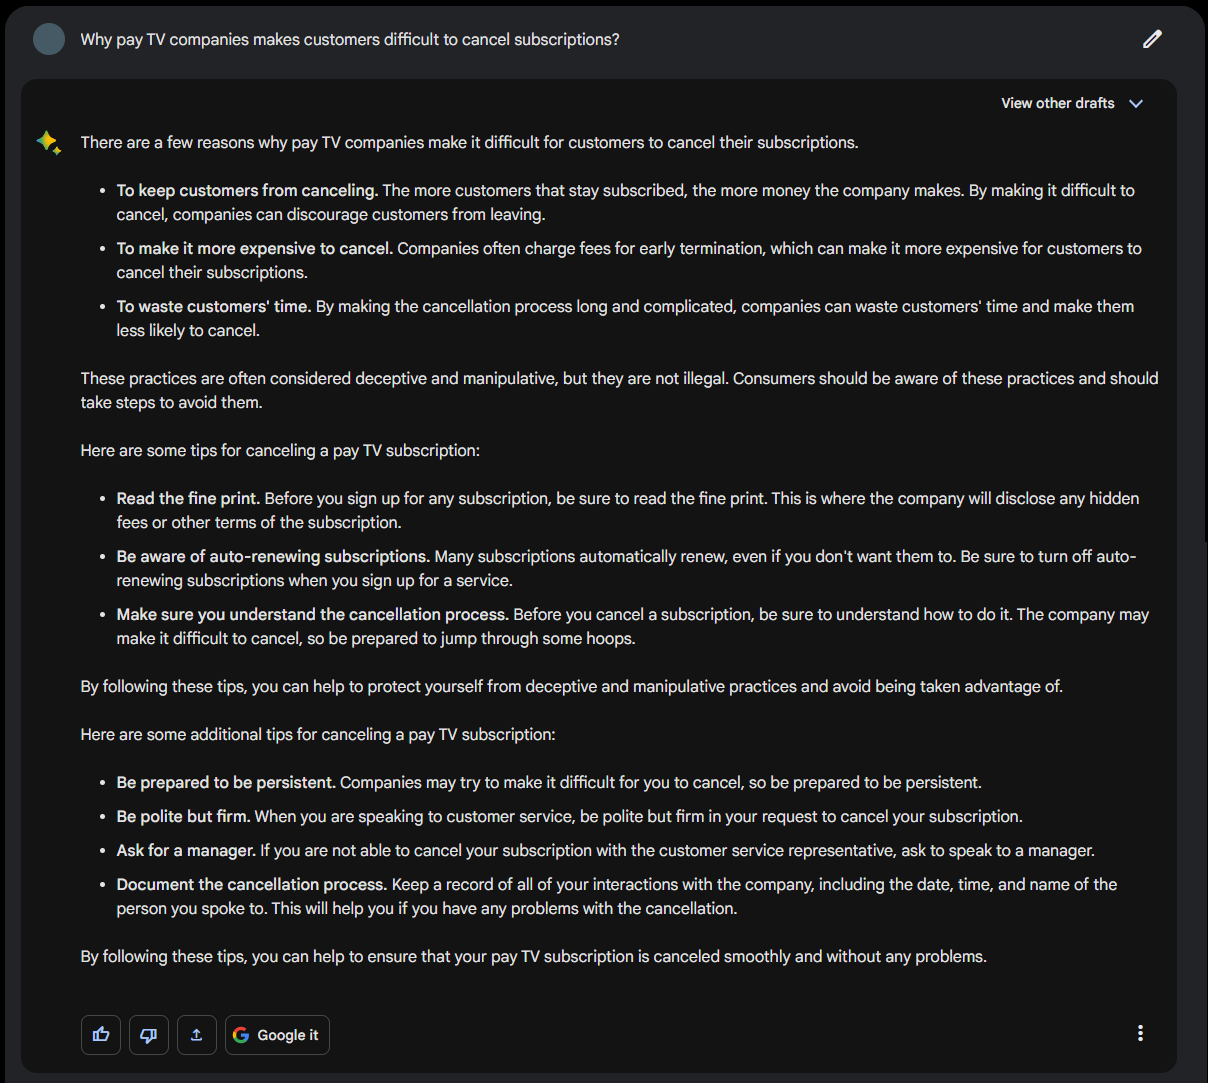The height and width of the screenshot is (1083, 1208).
Task: Select the "Document the cancellation process" tip
Action: pyautogui.click(x=251, y=884)
